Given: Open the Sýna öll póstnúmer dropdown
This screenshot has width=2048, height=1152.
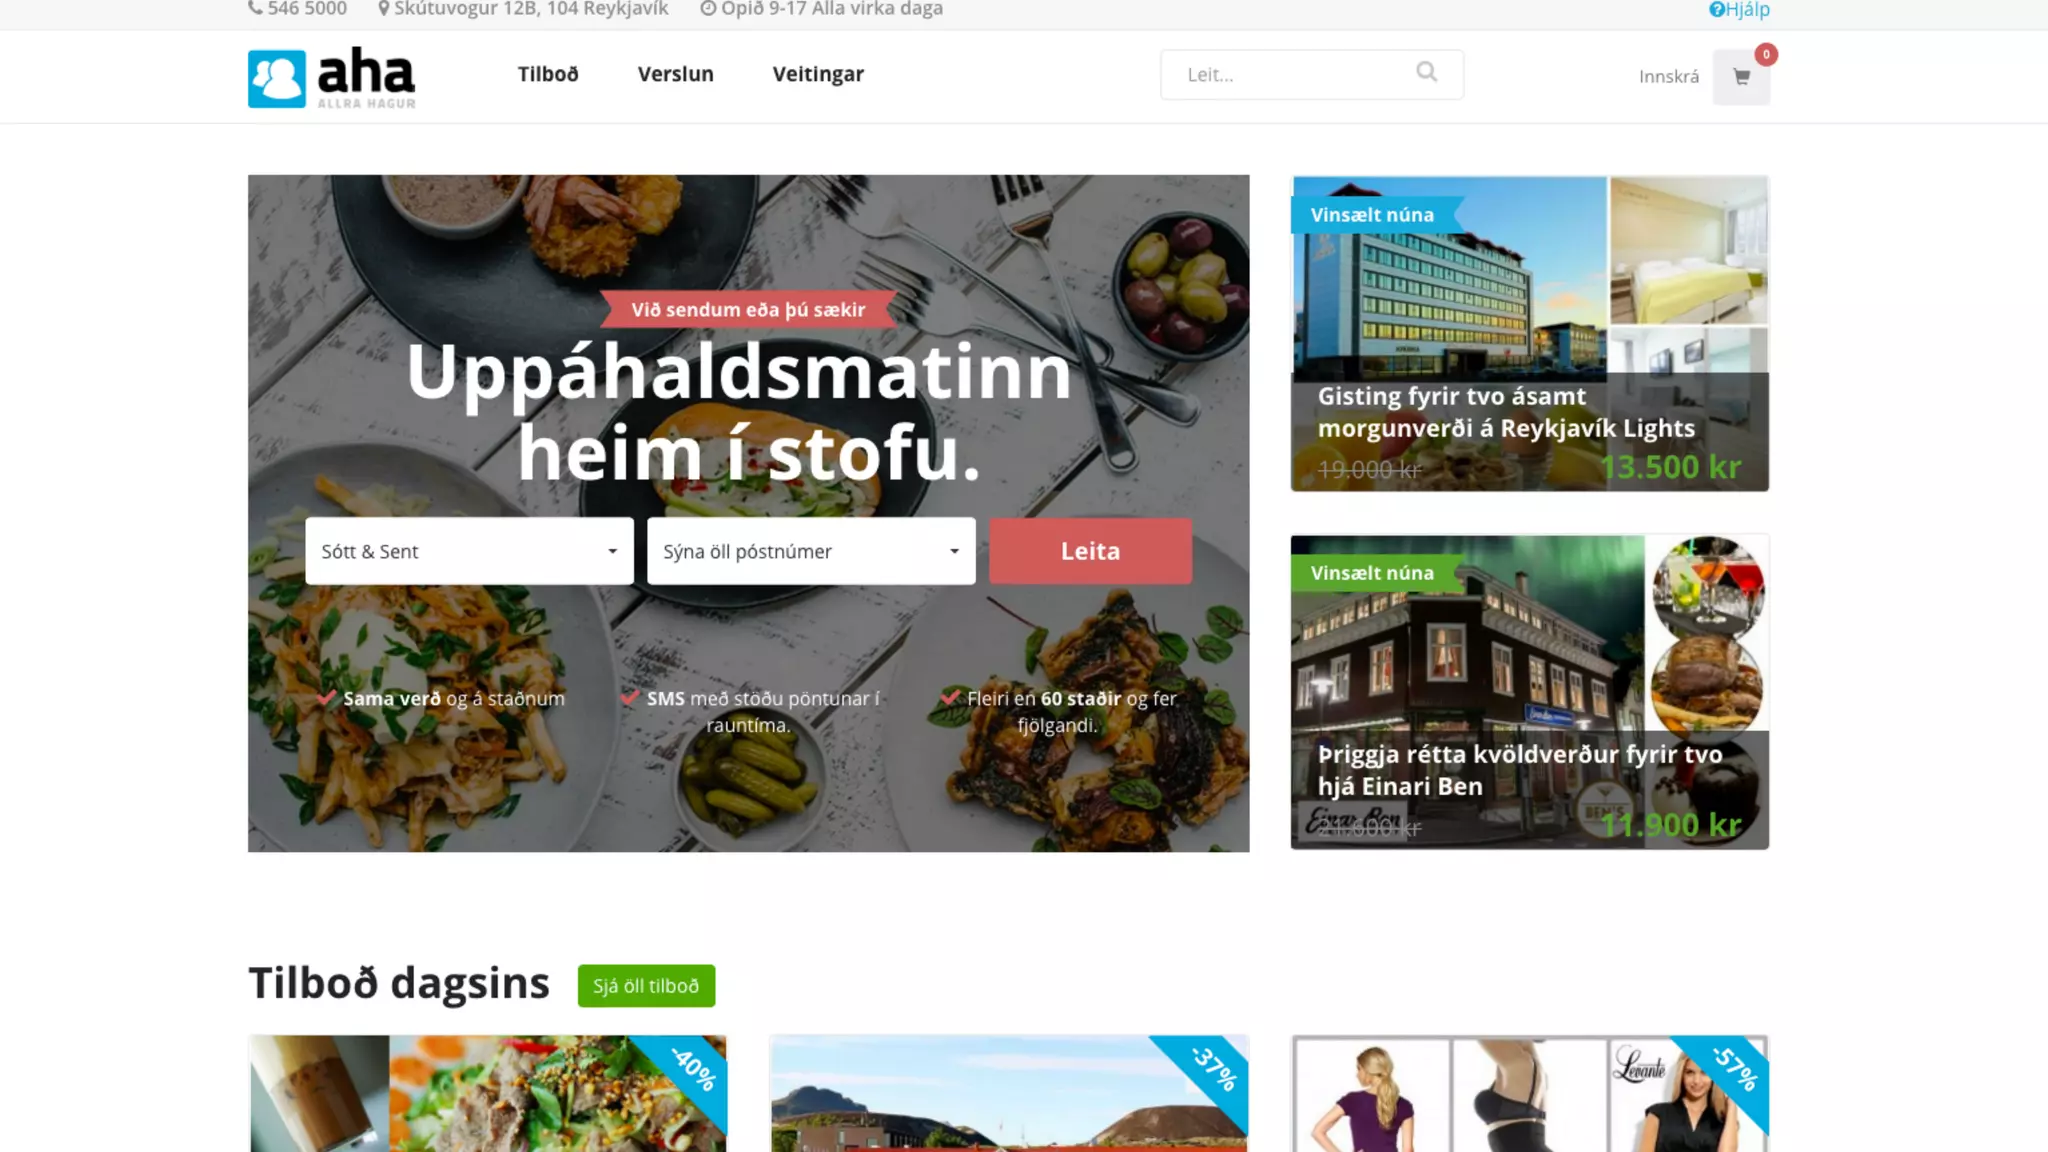Looking at the screenshot, I should click(x=811, y=551).
